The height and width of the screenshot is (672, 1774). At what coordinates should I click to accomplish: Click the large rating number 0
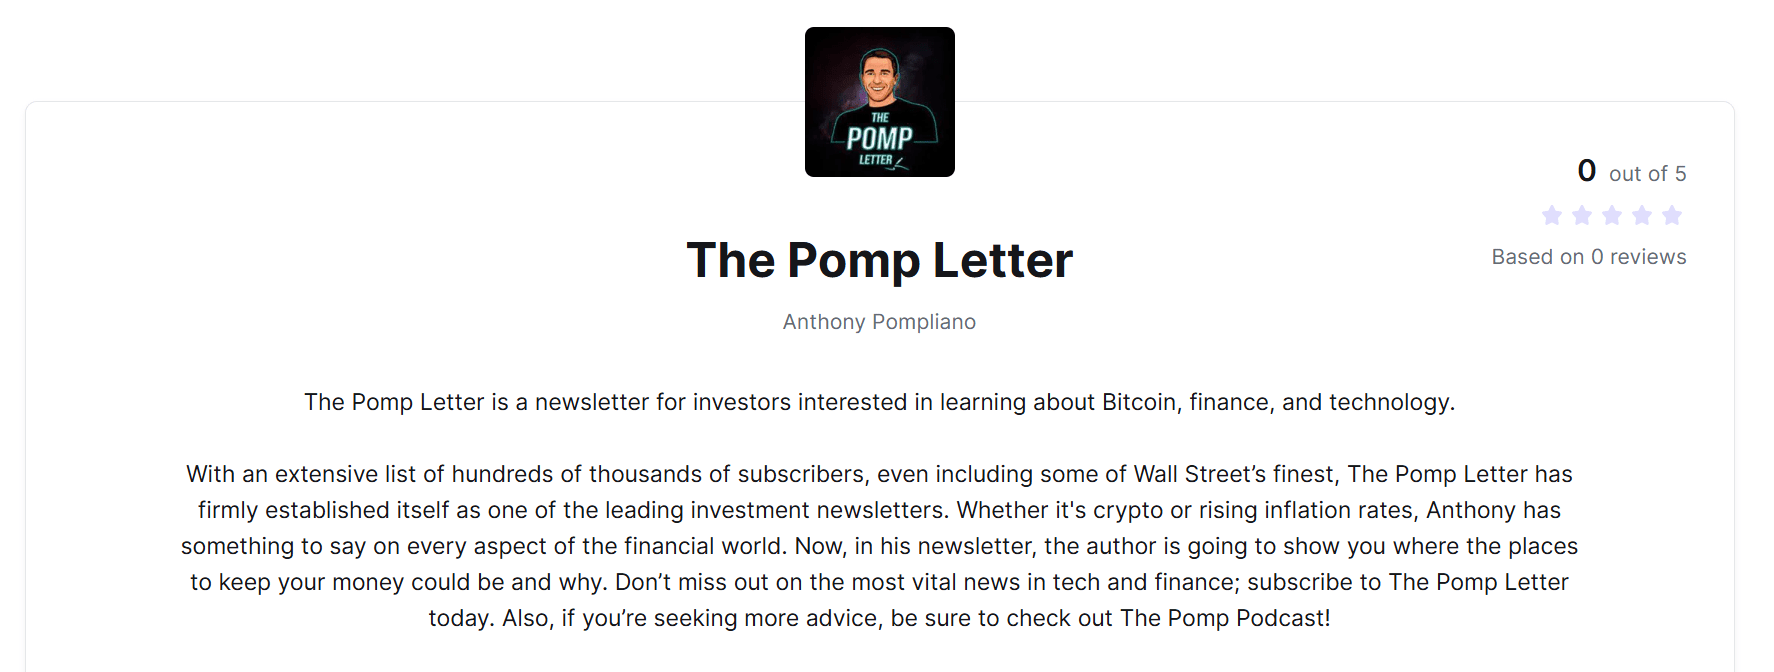(x=1586, y=171)
